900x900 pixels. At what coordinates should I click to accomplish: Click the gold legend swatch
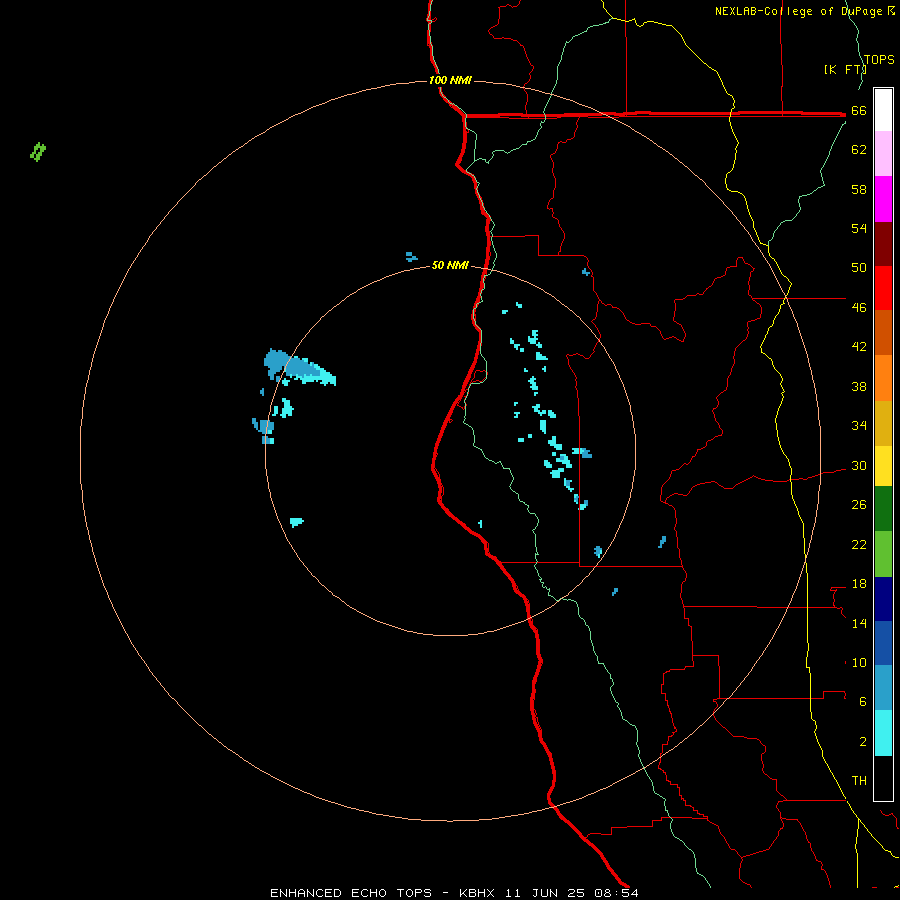point(883,423)
